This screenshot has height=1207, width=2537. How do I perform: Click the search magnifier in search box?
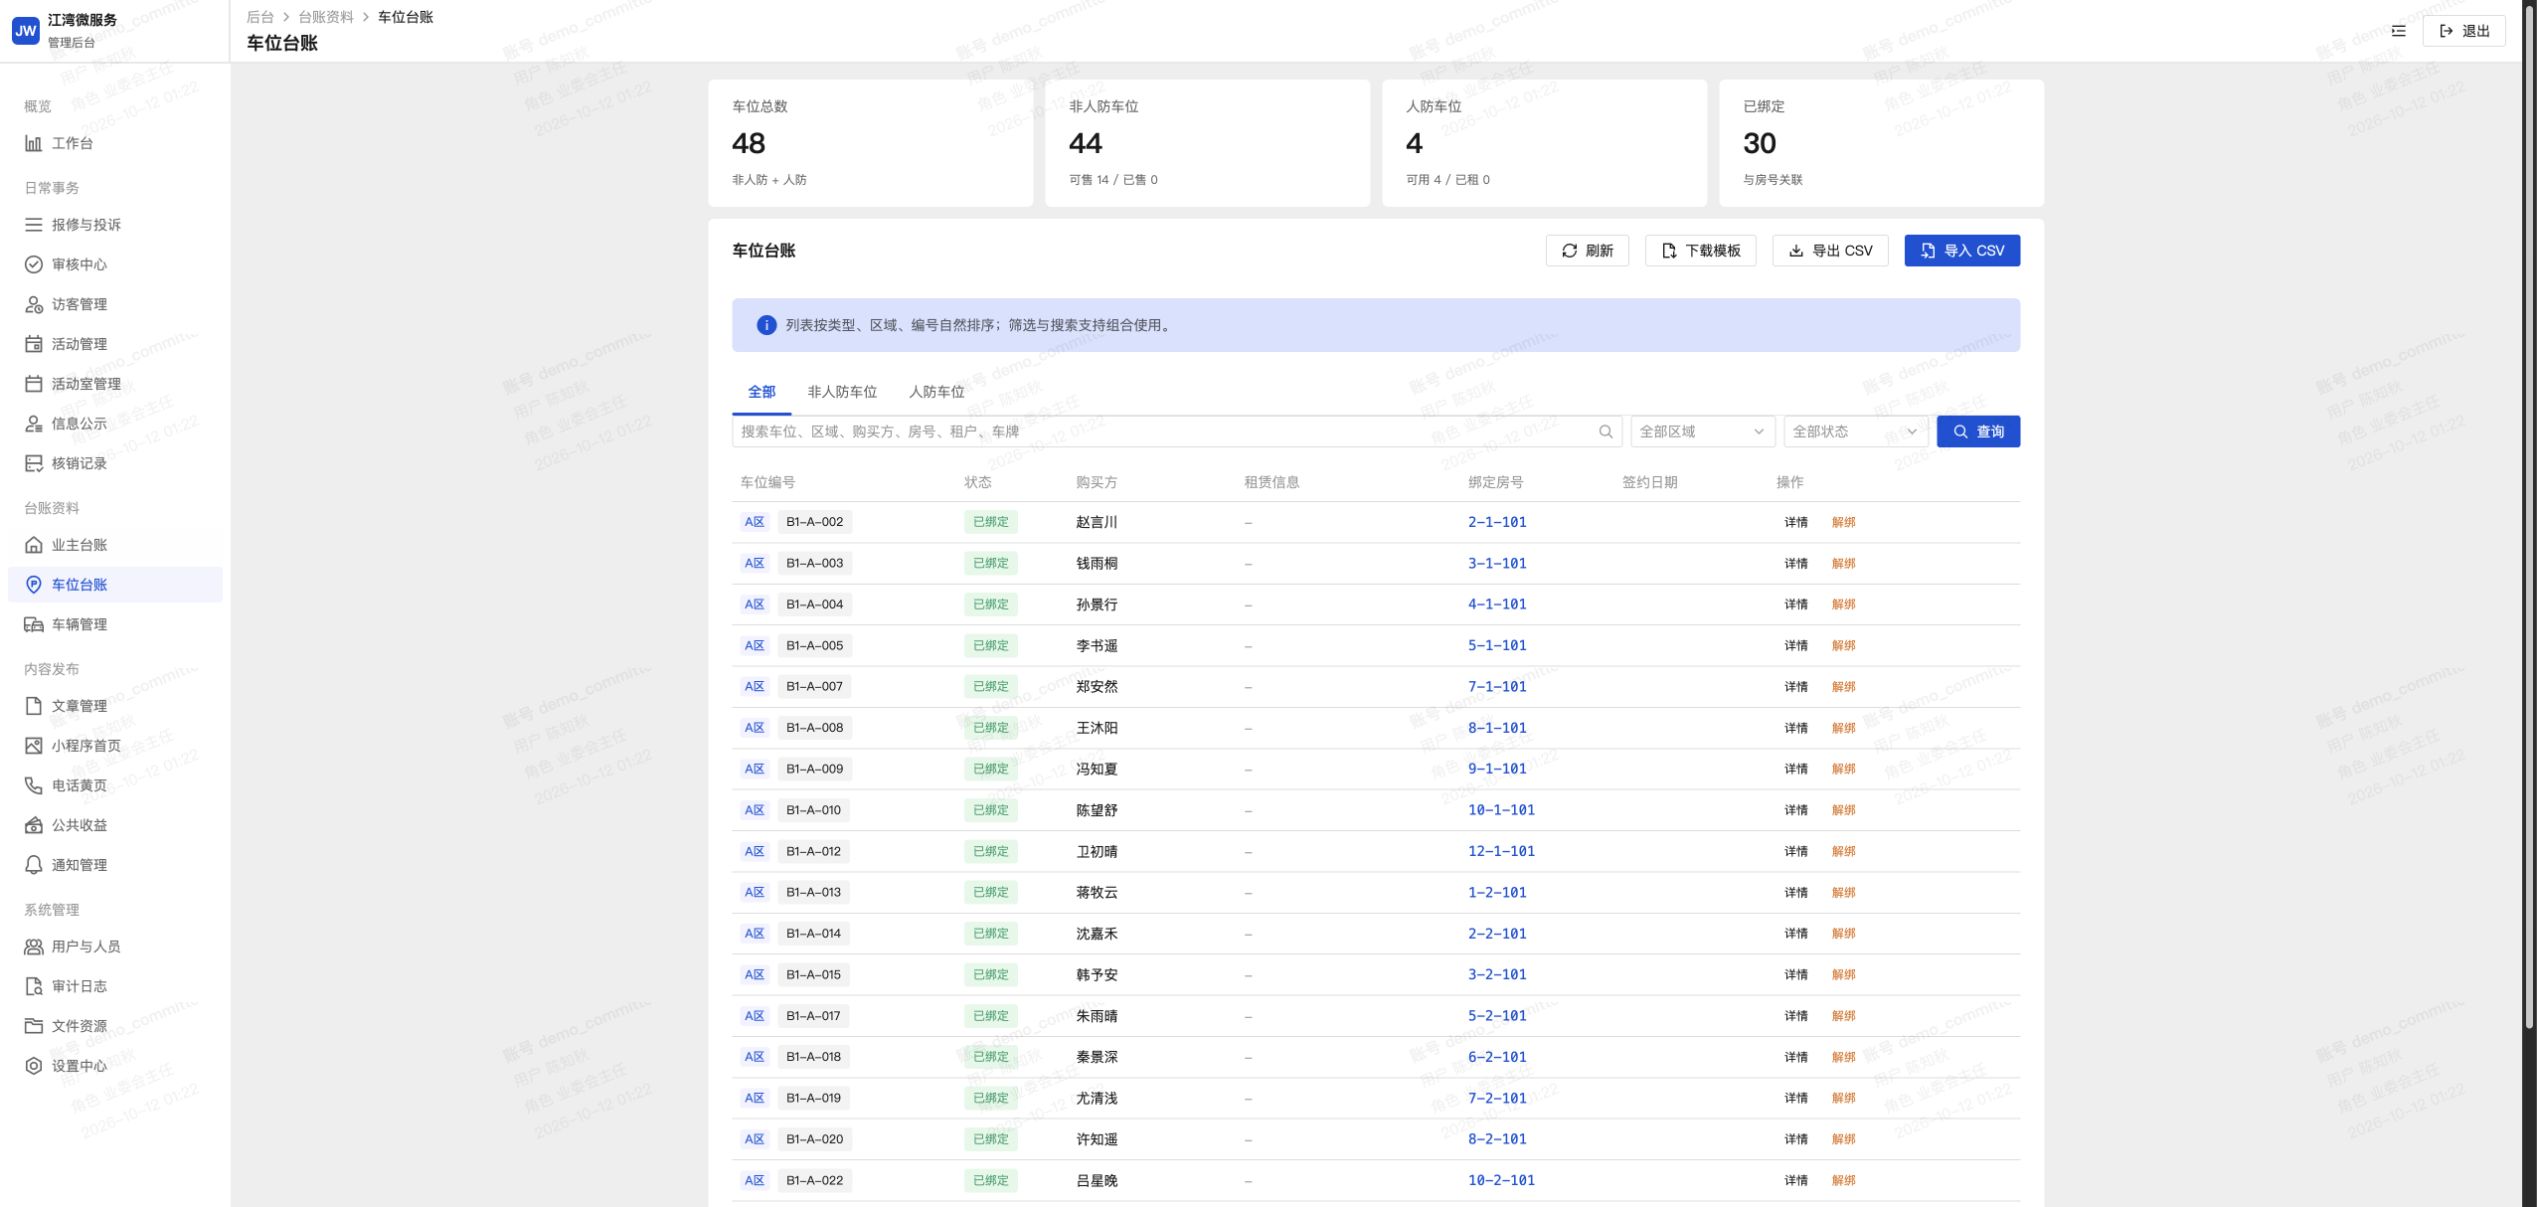pyautogui.click(x=1605, y=432)
